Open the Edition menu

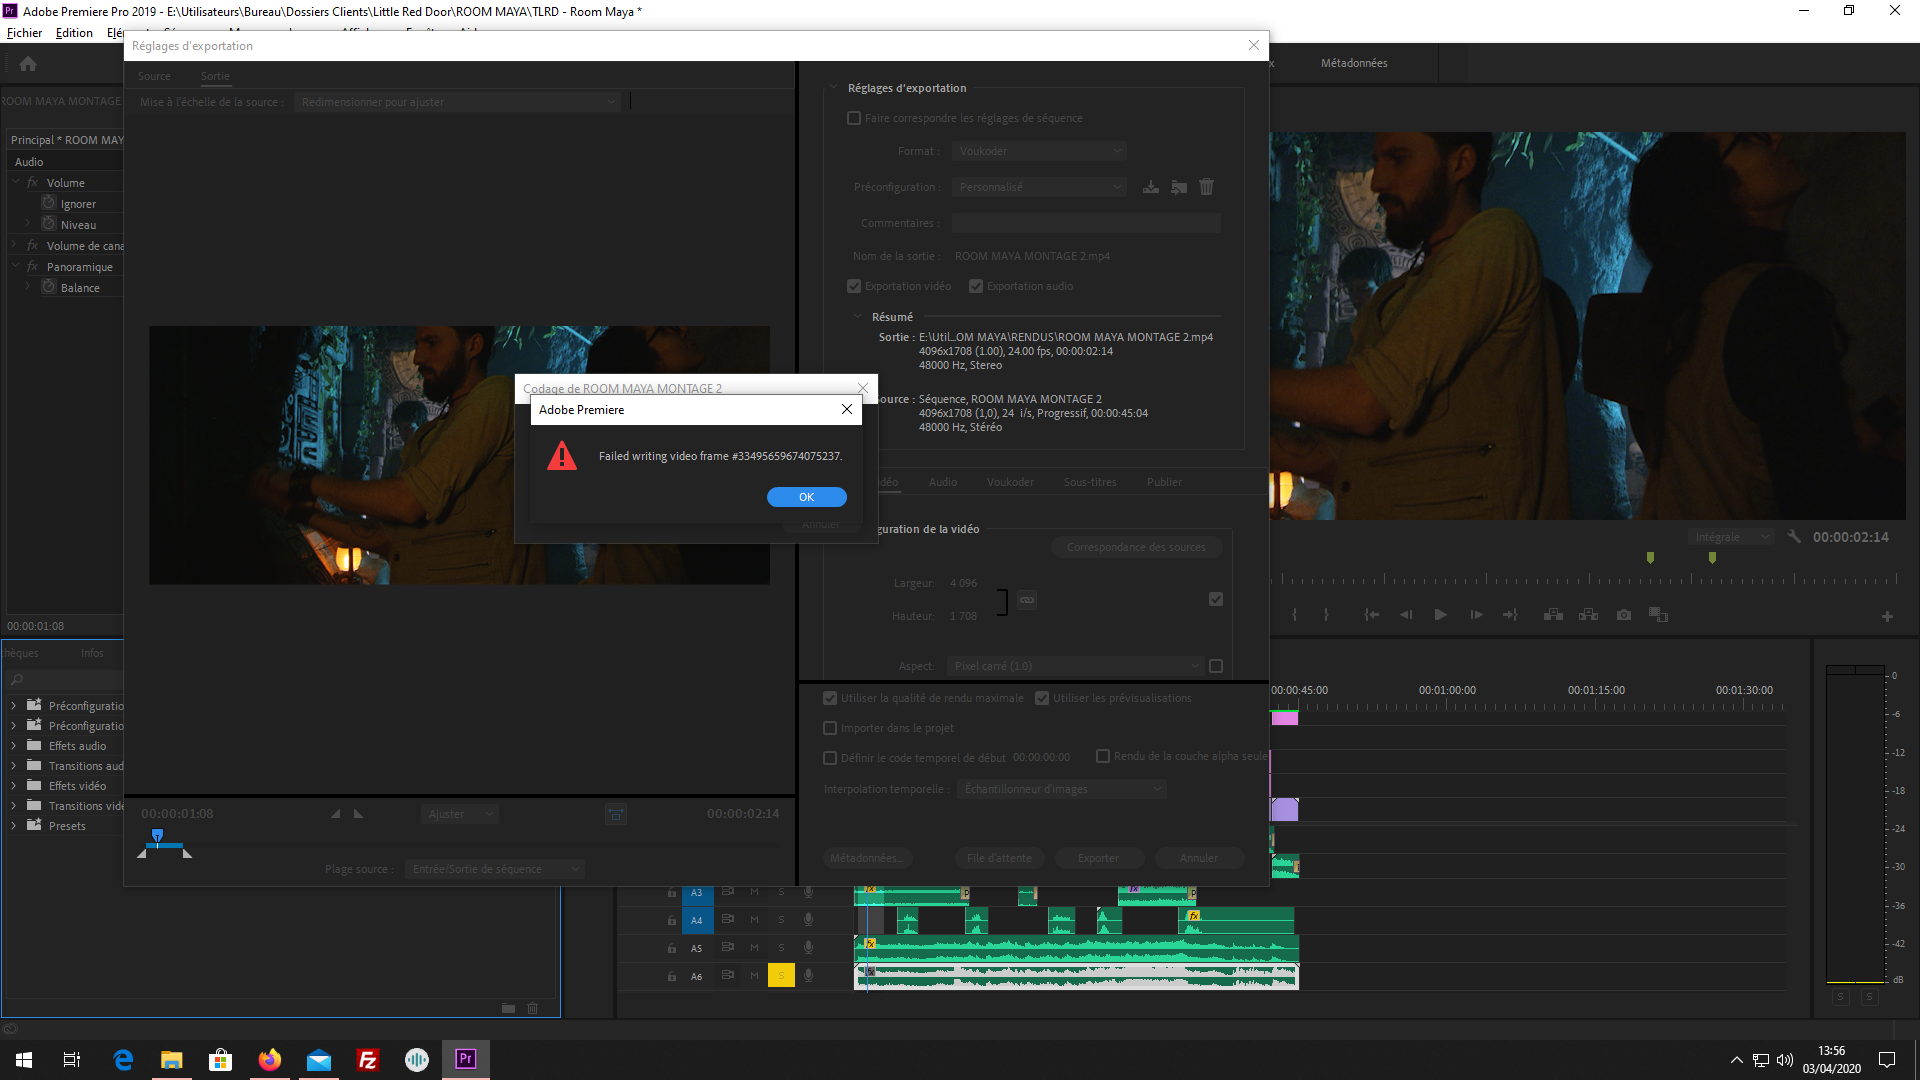(x=74, y=33)
